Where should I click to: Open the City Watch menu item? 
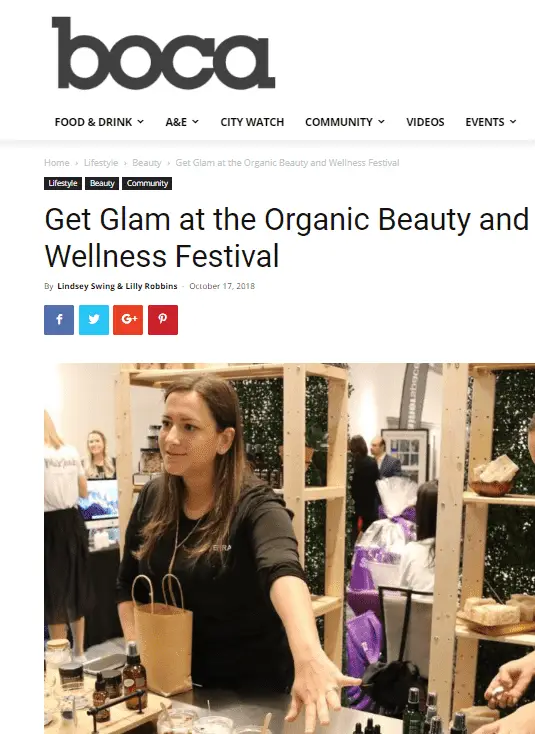click(x=252, y=122)
